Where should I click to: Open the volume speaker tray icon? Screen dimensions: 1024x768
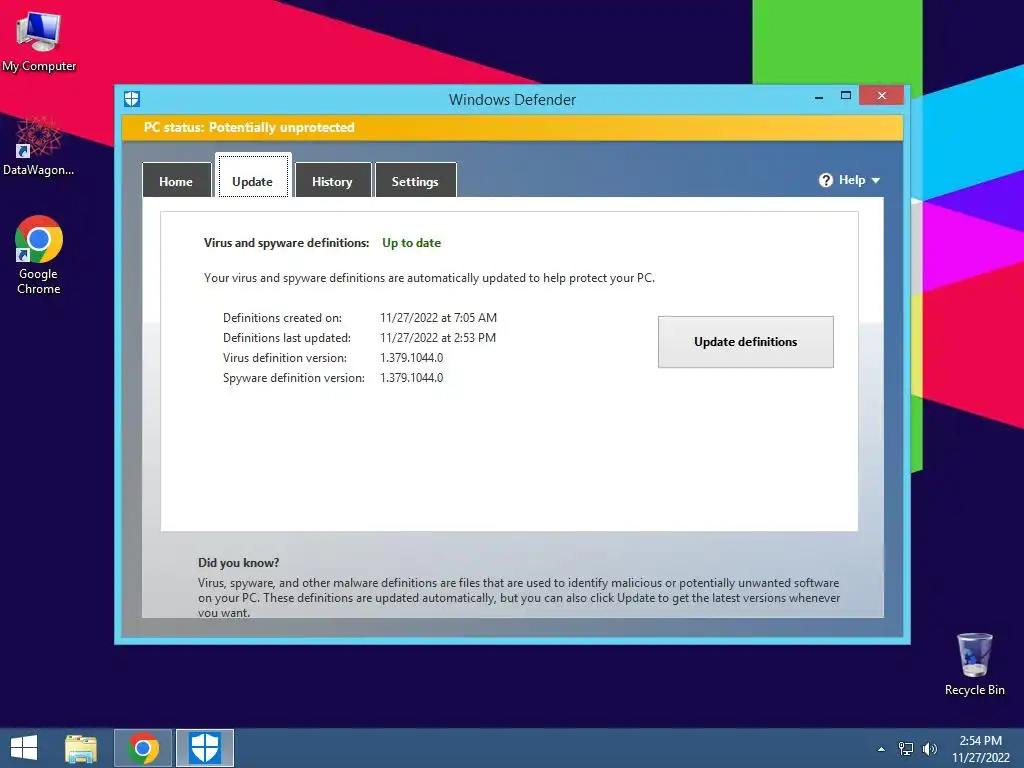929,749
